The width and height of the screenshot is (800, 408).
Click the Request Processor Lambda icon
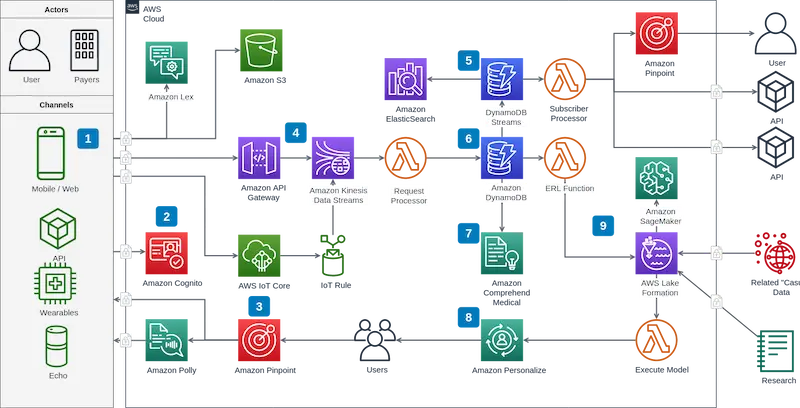coord(406,158)
